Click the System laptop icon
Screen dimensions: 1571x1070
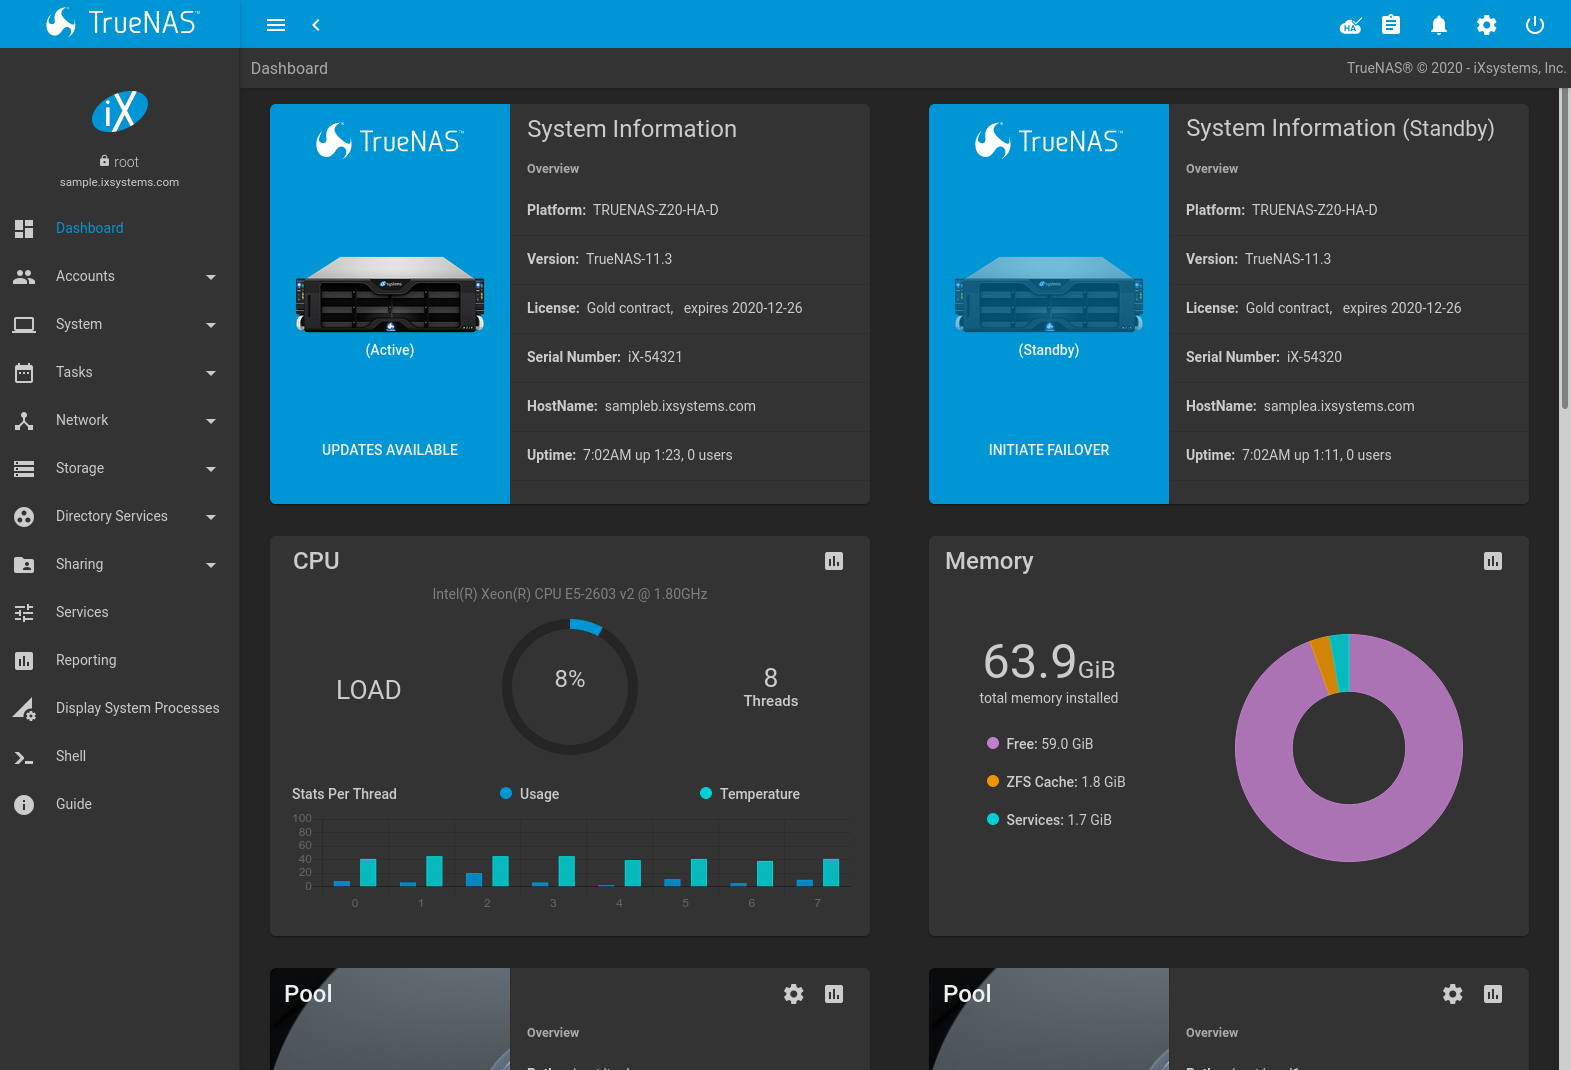click(24, 324)
